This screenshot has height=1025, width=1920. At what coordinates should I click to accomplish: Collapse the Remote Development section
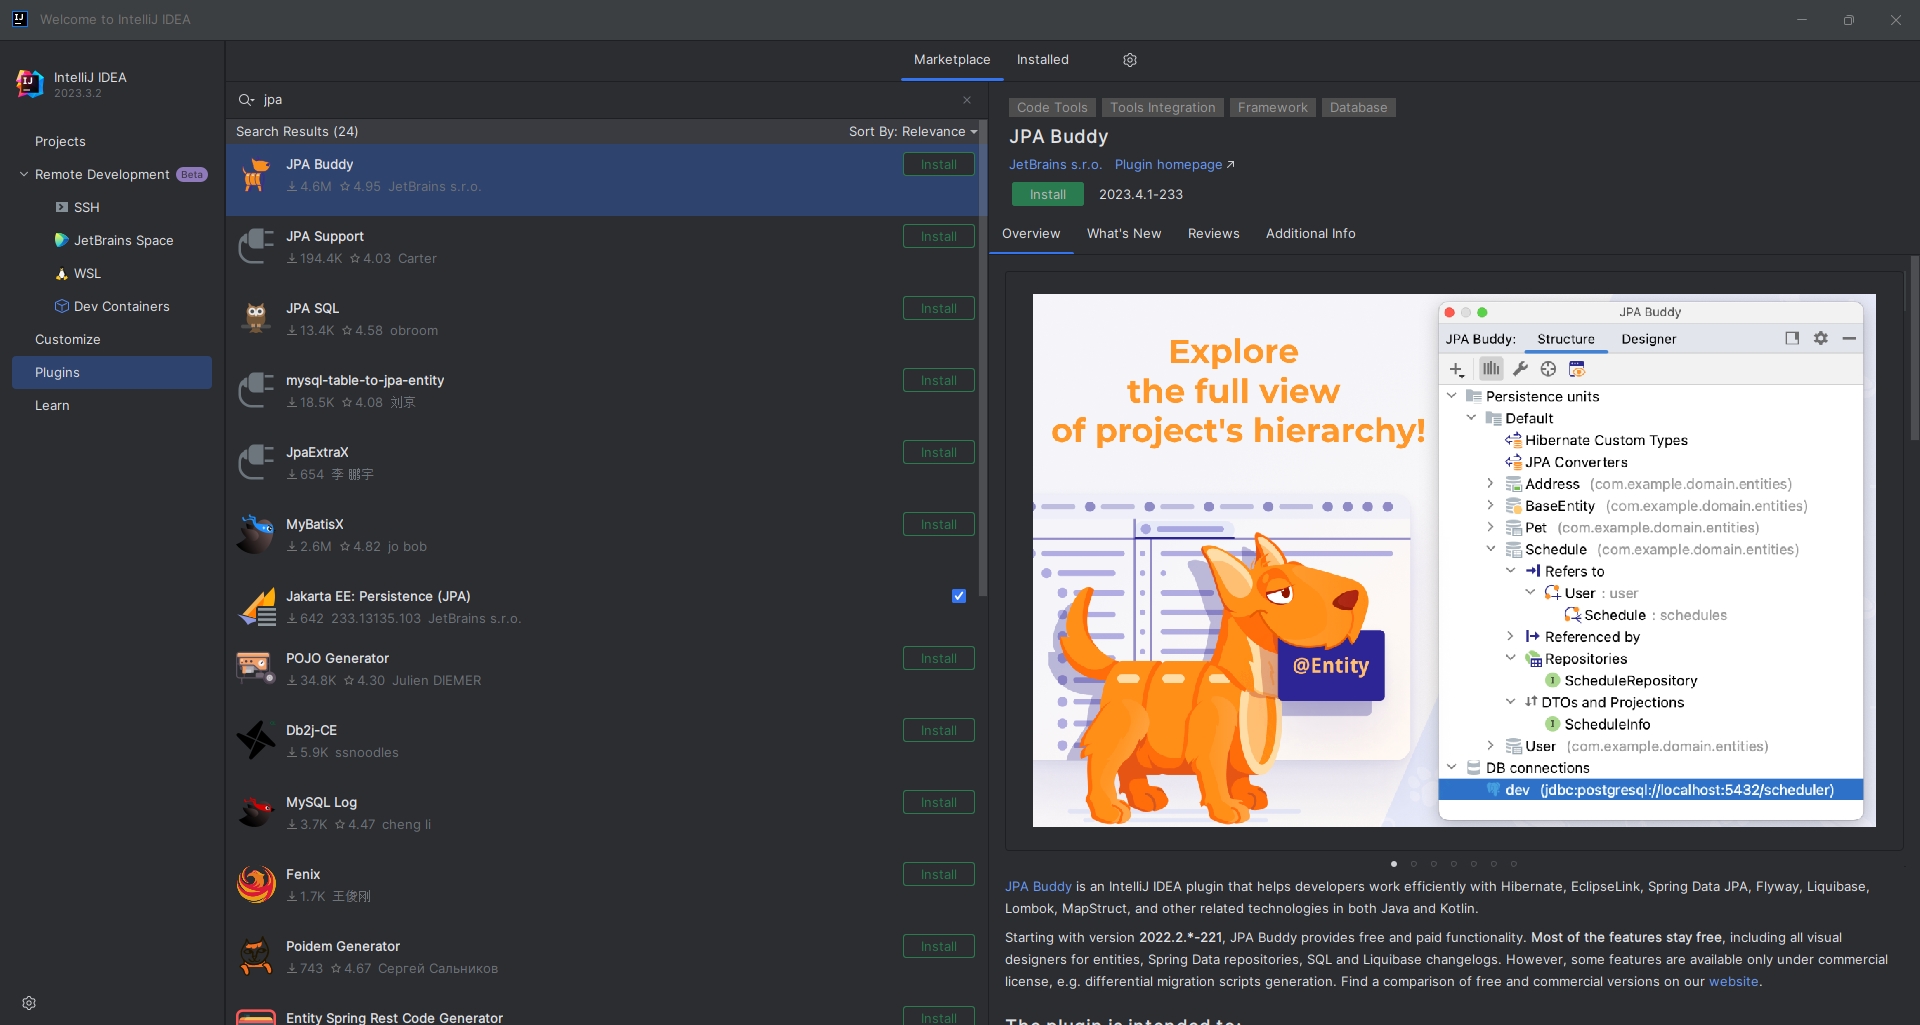24,174
